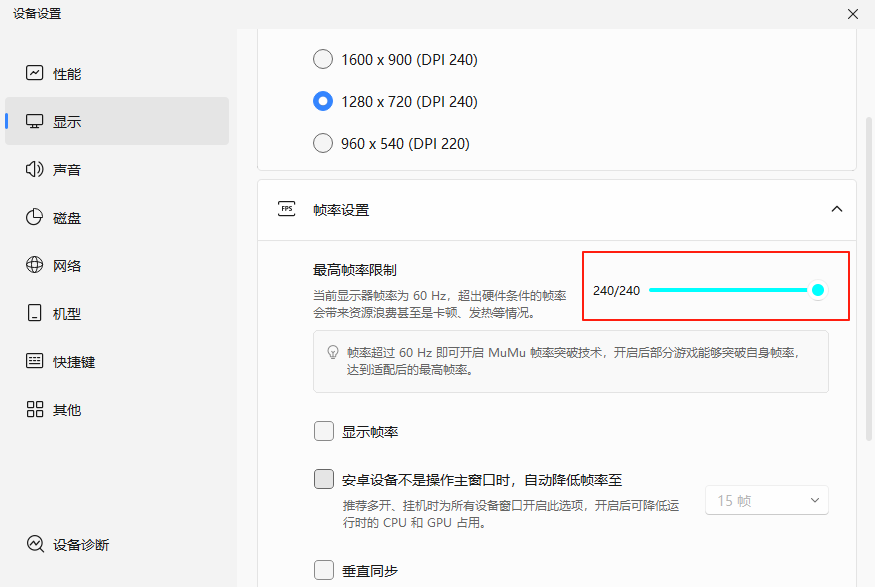Click the 快捷键 keyboard icon

click(35, 361)
